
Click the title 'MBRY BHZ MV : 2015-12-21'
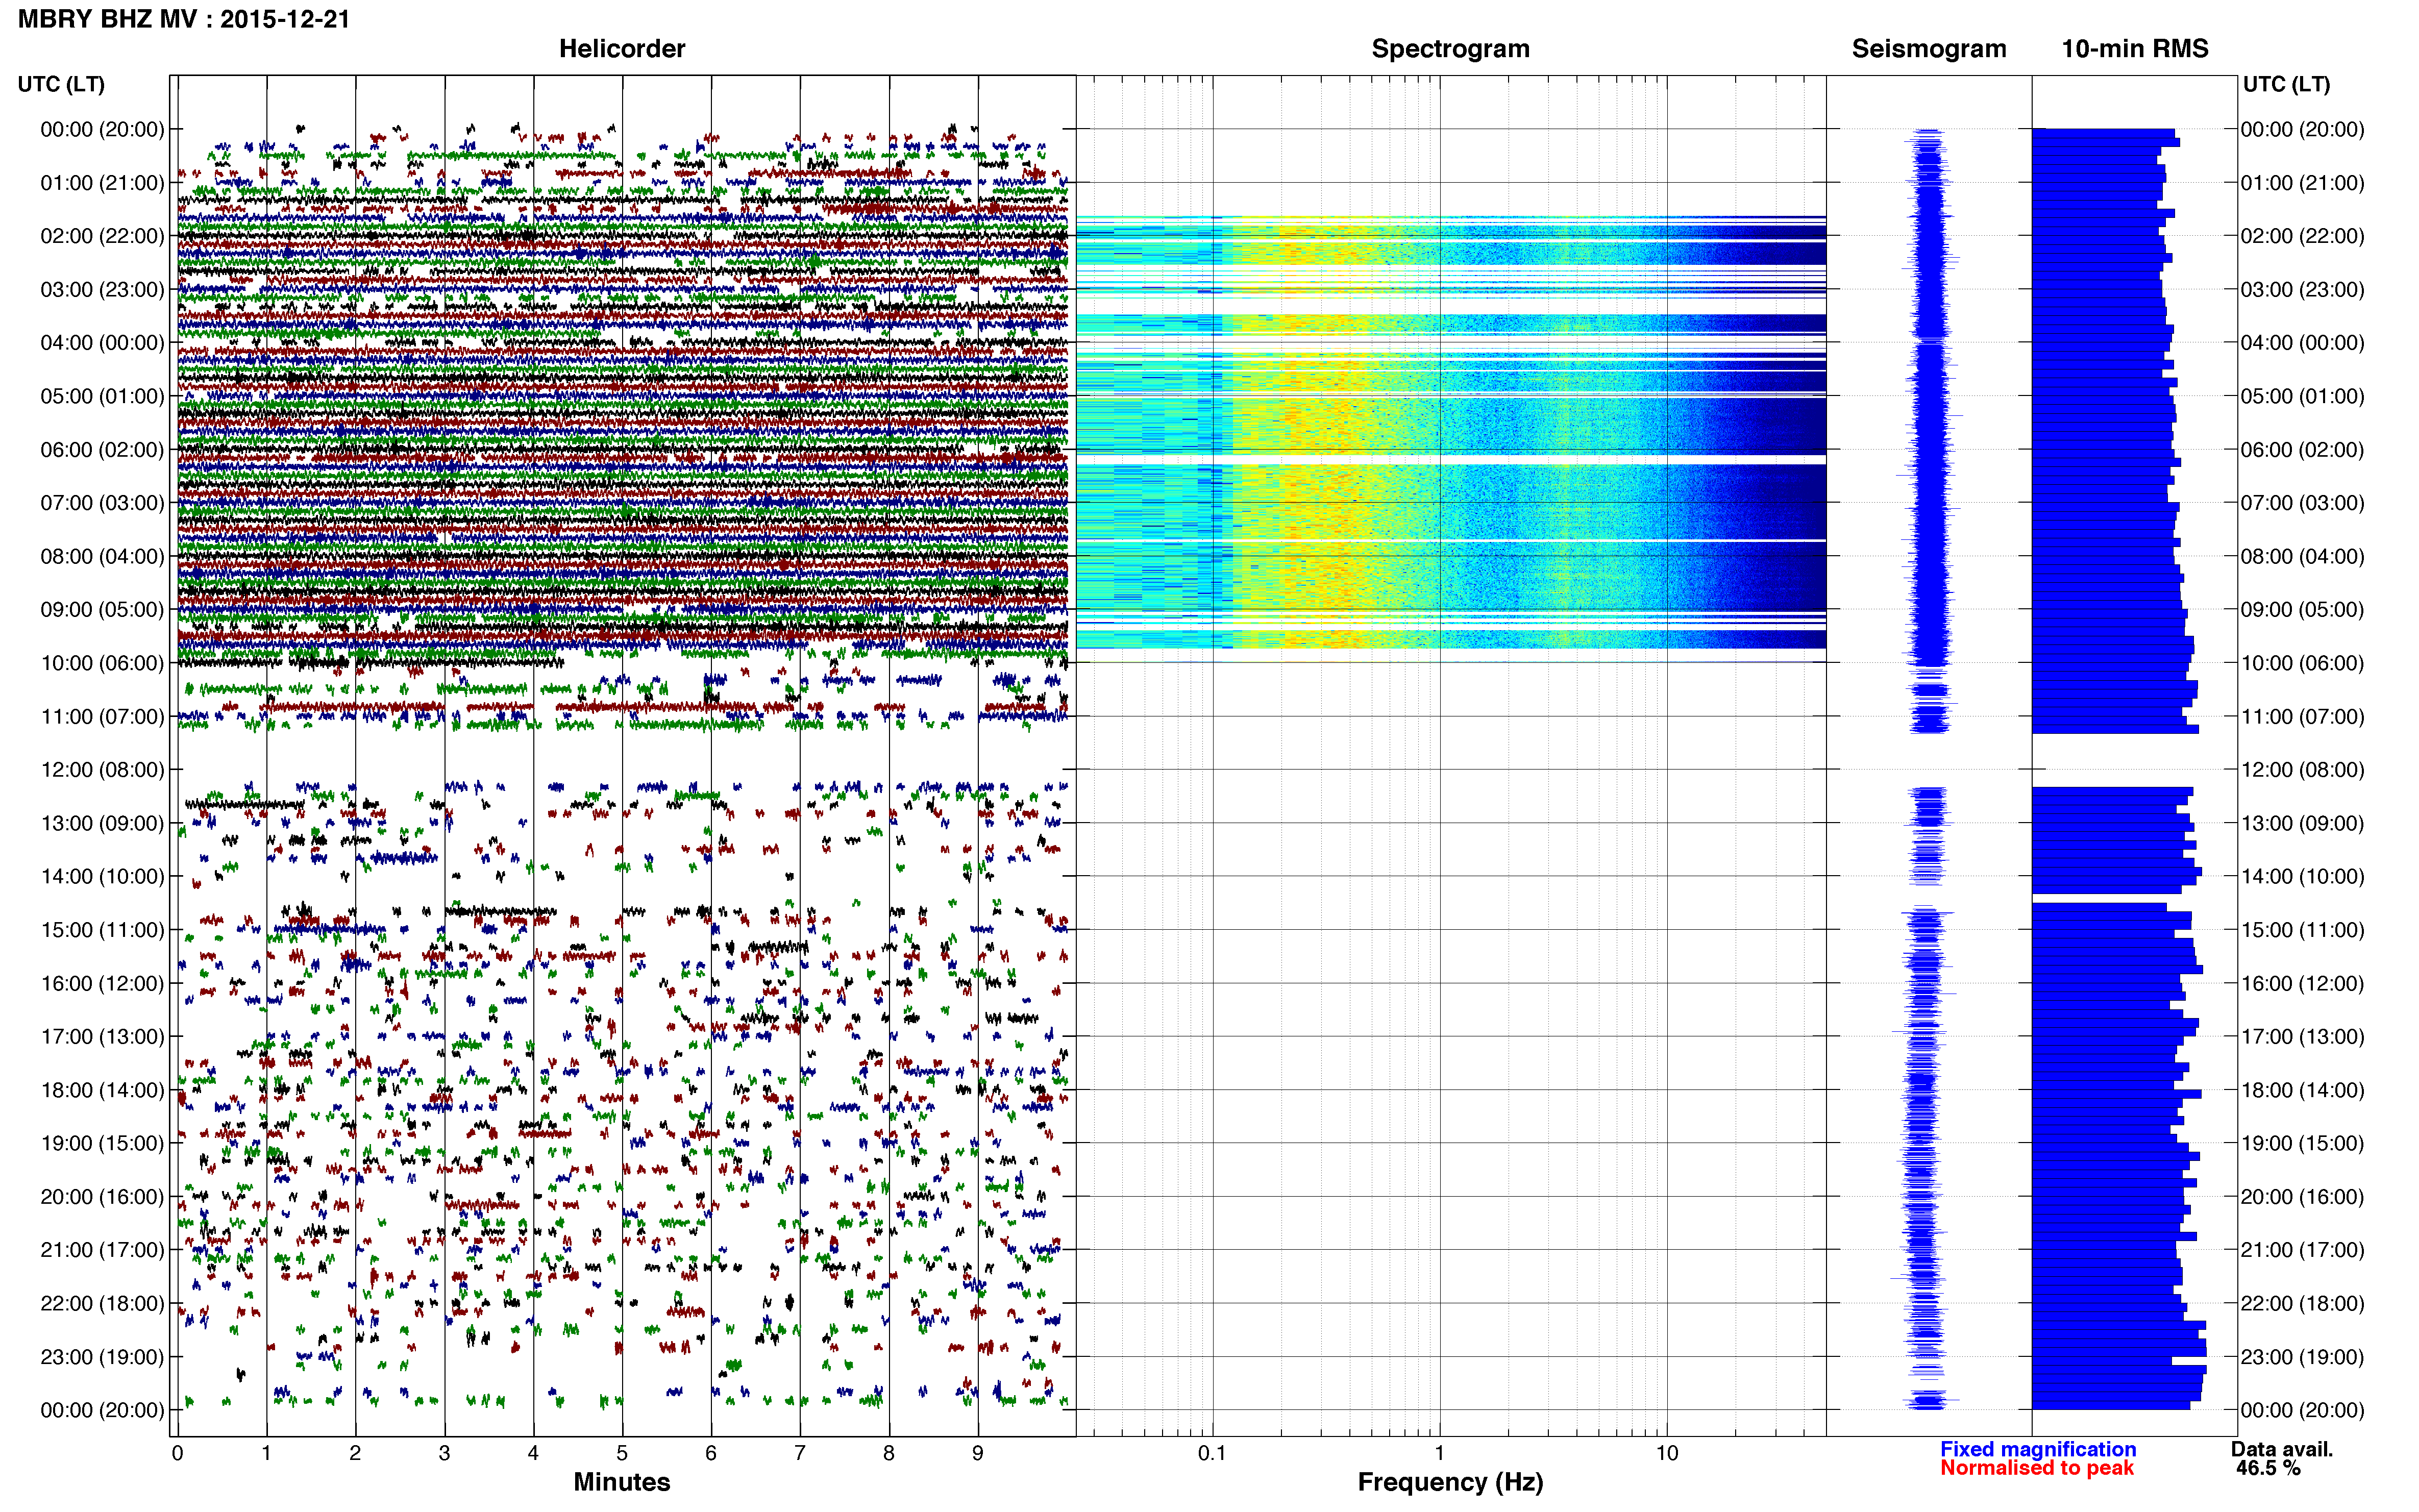184,19
